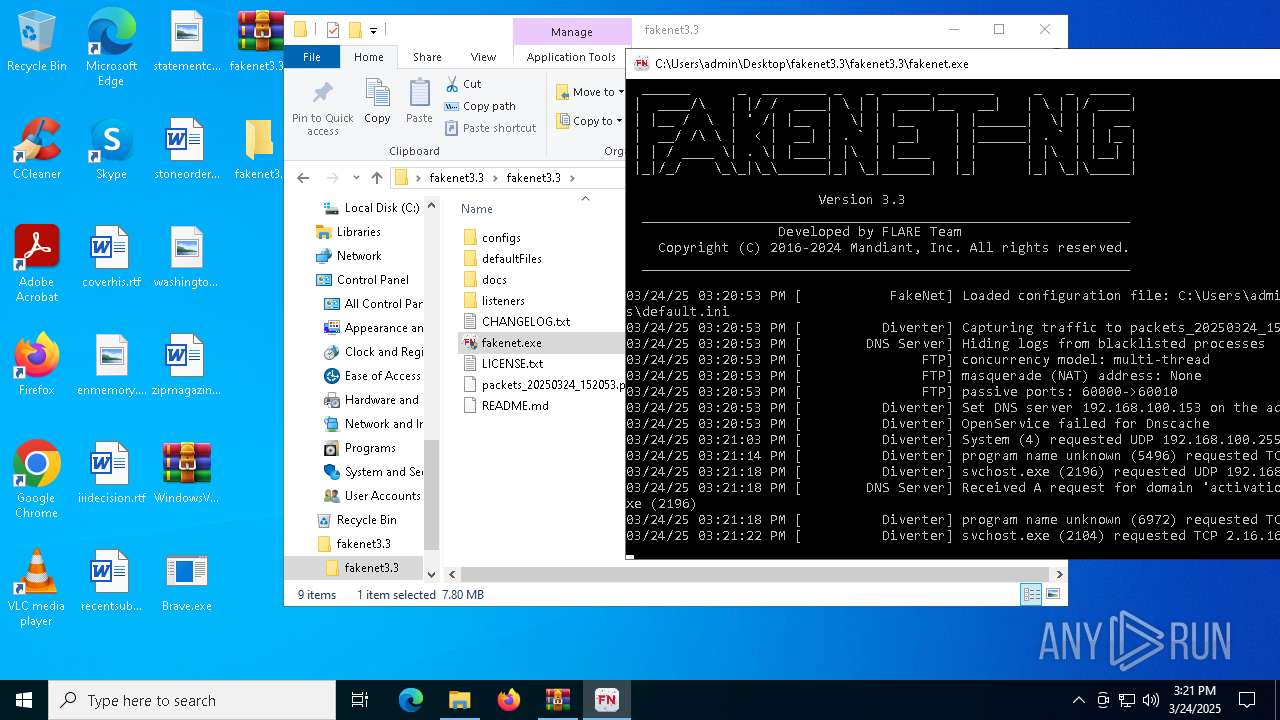Open Task View on taskbar
1280x720 pixels.
click(x=360, y=700)
